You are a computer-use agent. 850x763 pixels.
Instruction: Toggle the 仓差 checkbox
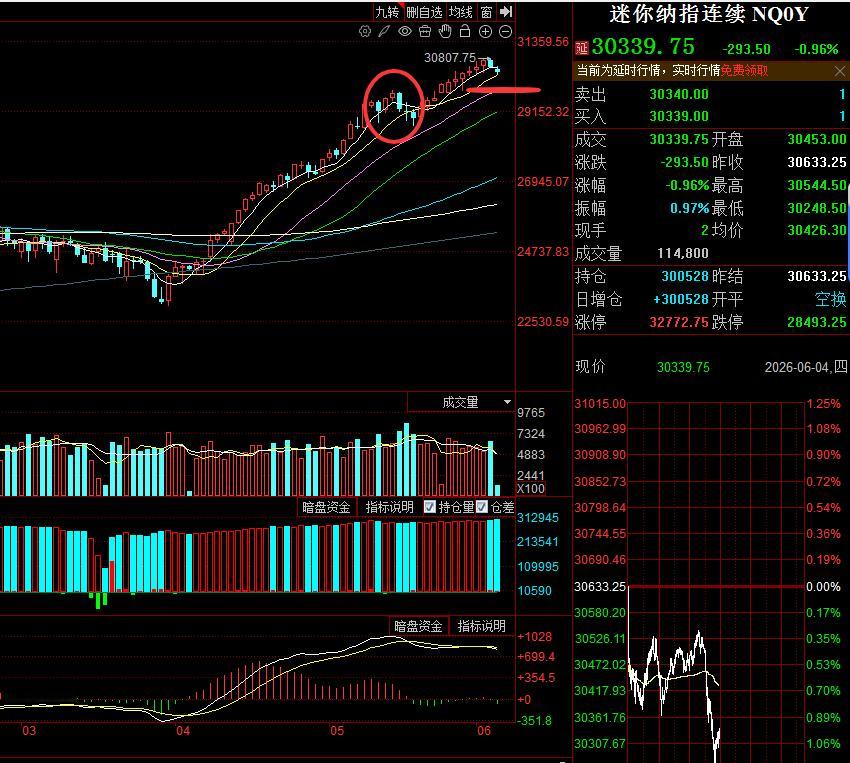482,507
